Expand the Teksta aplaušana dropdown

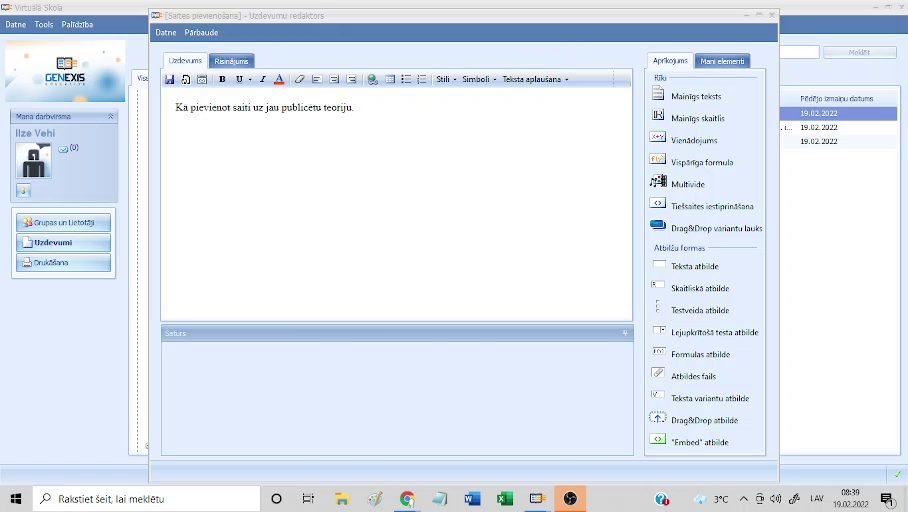click(x=534, y=79)
